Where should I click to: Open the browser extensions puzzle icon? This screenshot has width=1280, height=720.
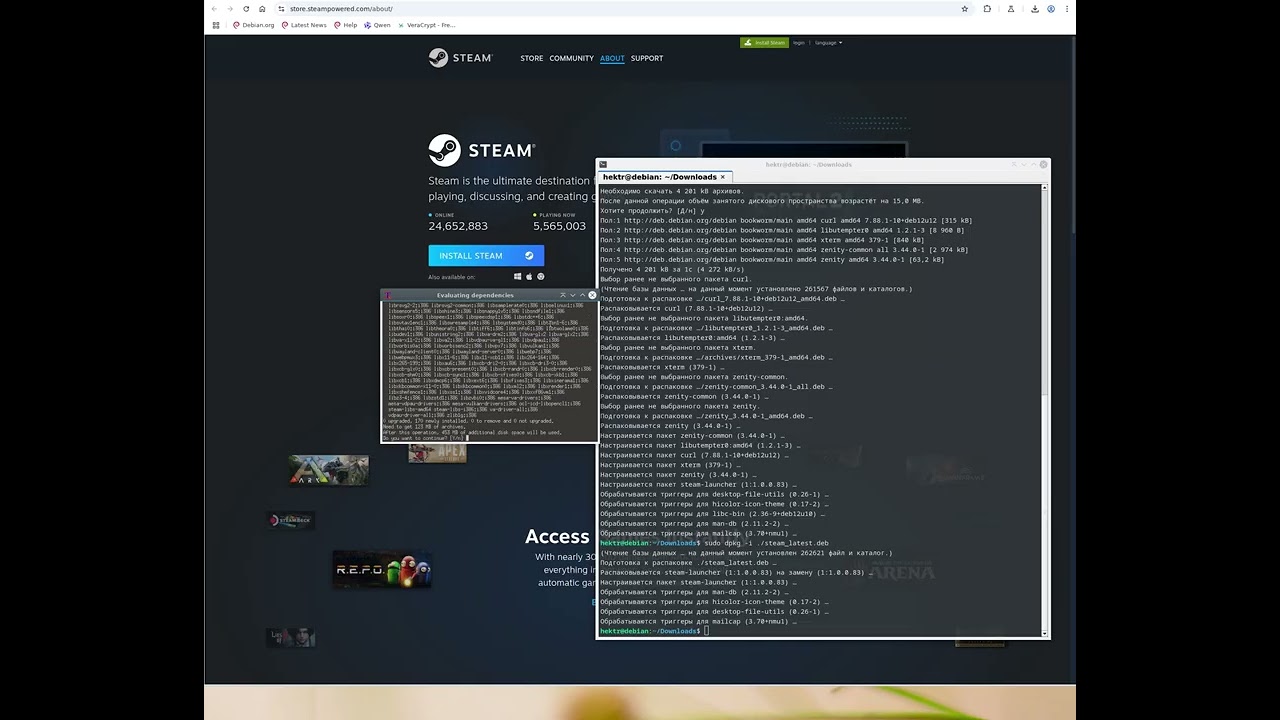pyautogui.click(x=987, y=8)
